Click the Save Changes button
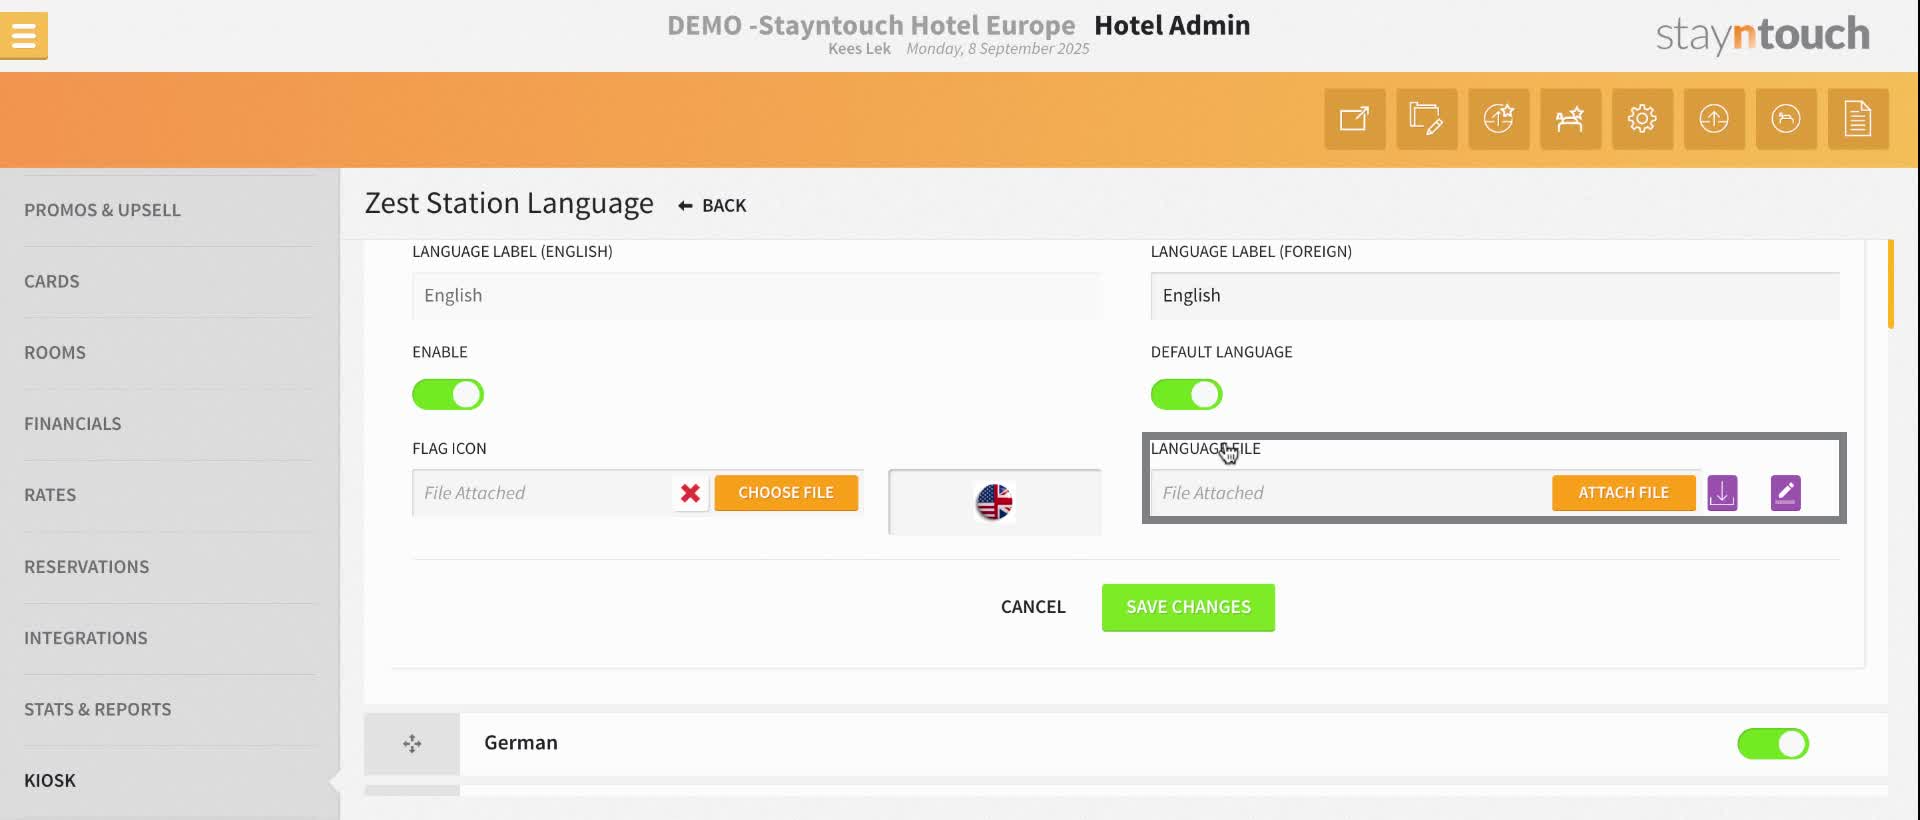1920x820 pixels. tap(1188, 607)
